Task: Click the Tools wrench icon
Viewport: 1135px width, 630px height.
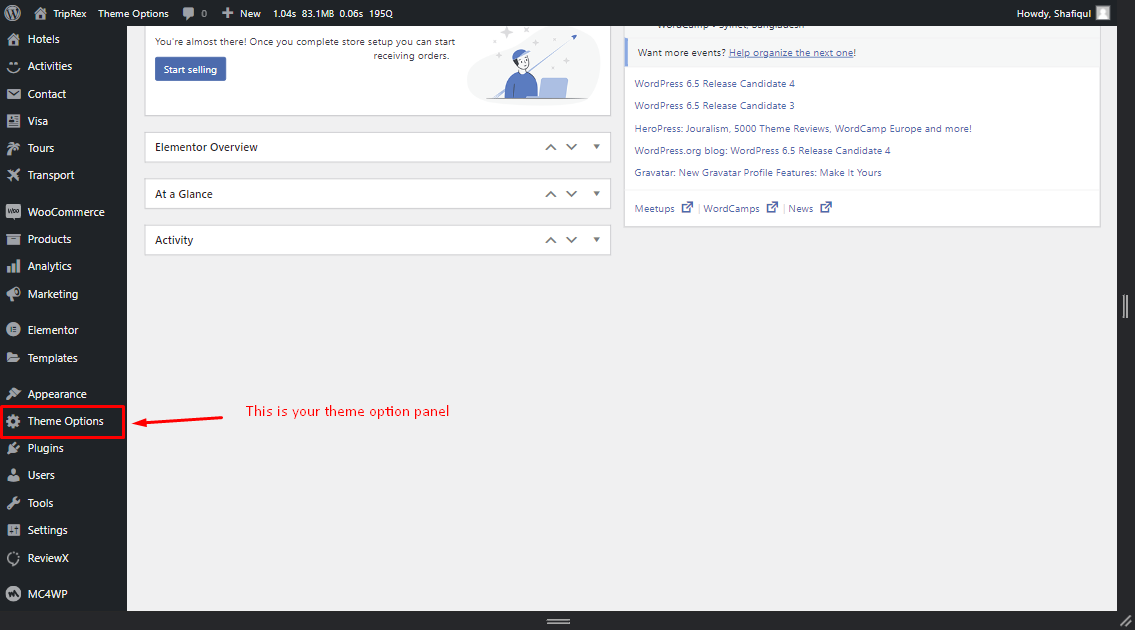Action: click(13, 503)
